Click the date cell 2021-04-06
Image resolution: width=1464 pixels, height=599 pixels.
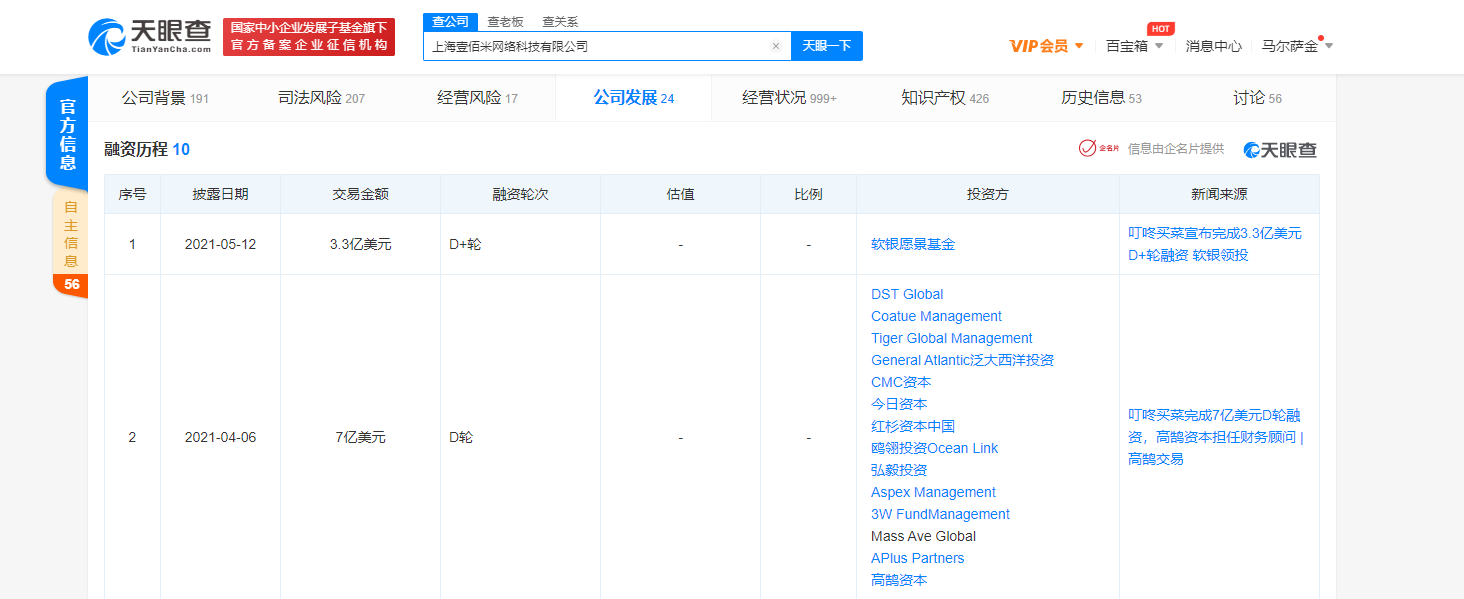[x=220, y=437]
